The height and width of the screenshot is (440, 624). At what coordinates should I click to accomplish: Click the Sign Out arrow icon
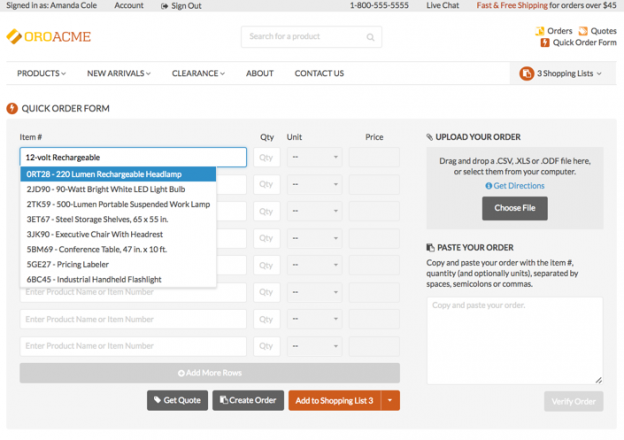click(164, 6)
